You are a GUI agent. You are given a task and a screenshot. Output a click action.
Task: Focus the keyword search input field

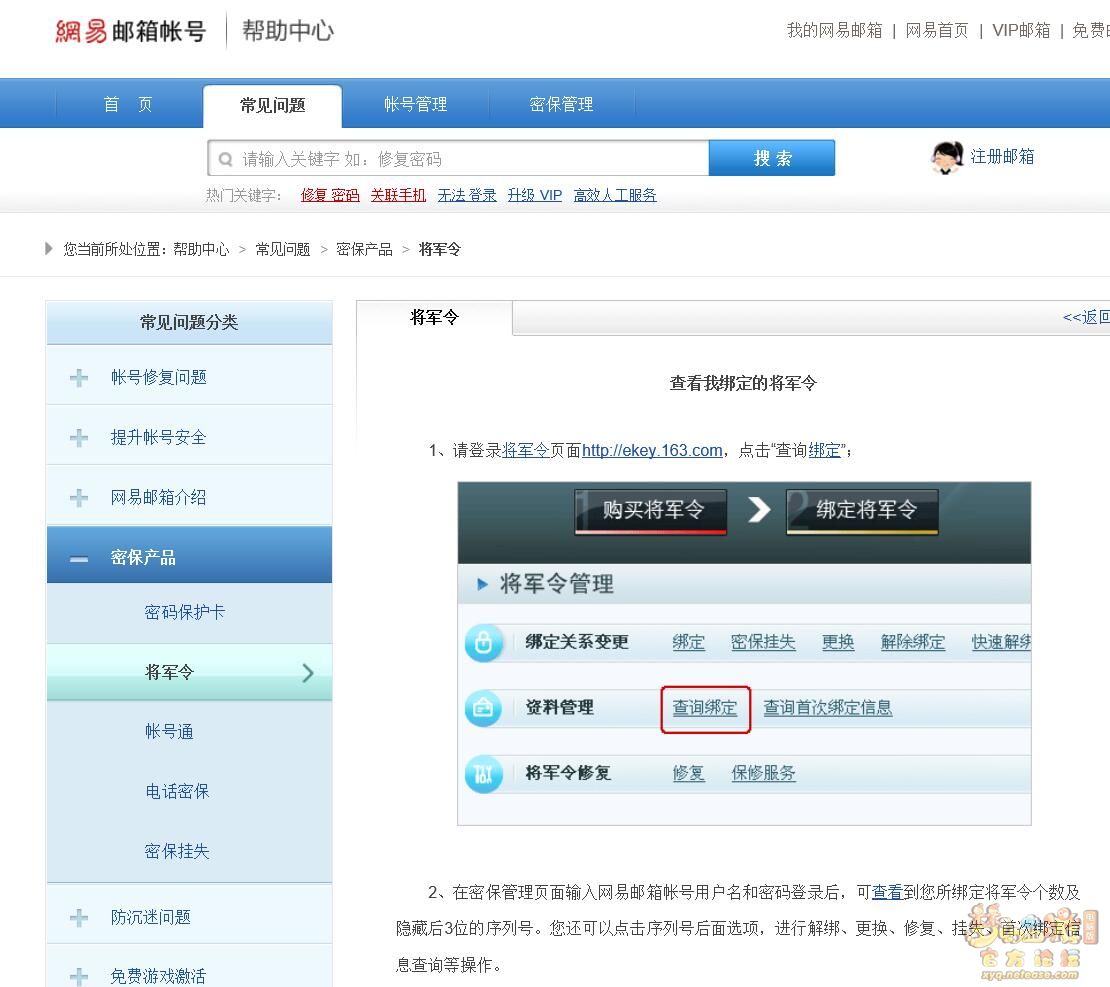459,158
